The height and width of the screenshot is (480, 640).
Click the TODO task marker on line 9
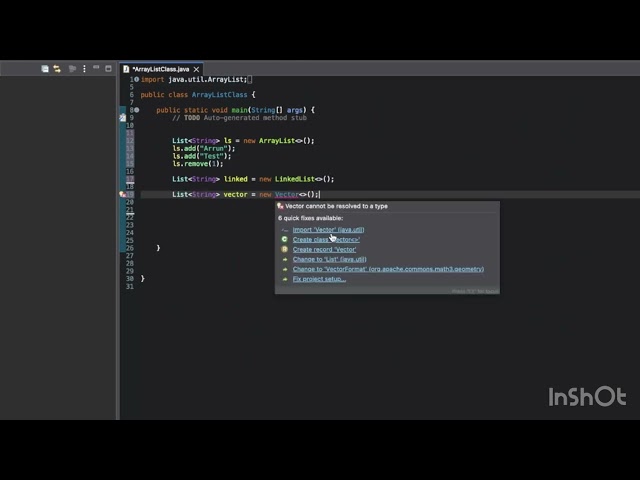tap(122, 118)
